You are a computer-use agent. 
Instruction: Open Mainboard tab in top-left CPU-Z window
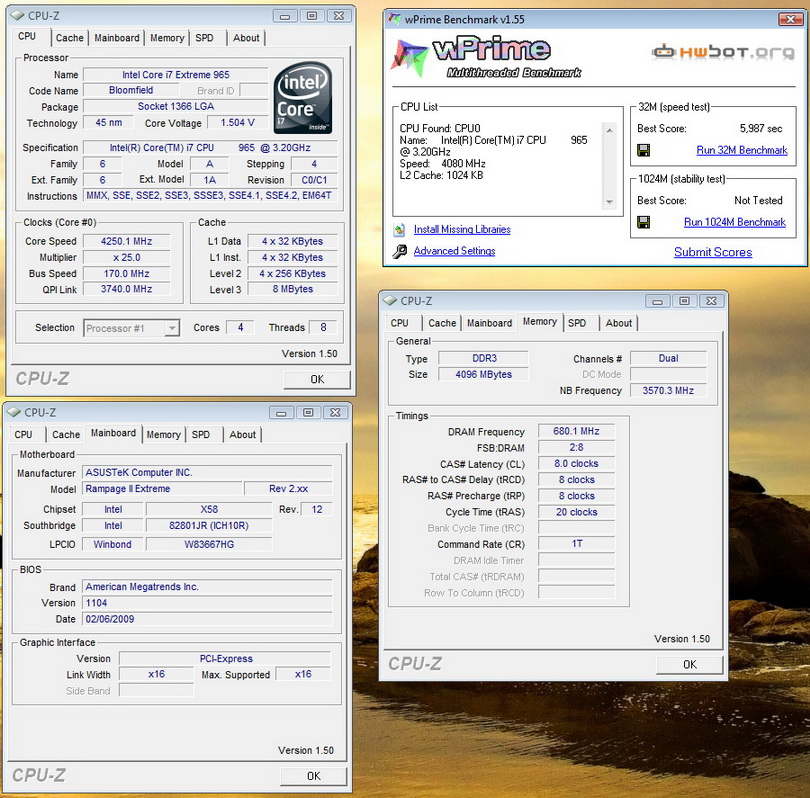click(x=117, y=38)
